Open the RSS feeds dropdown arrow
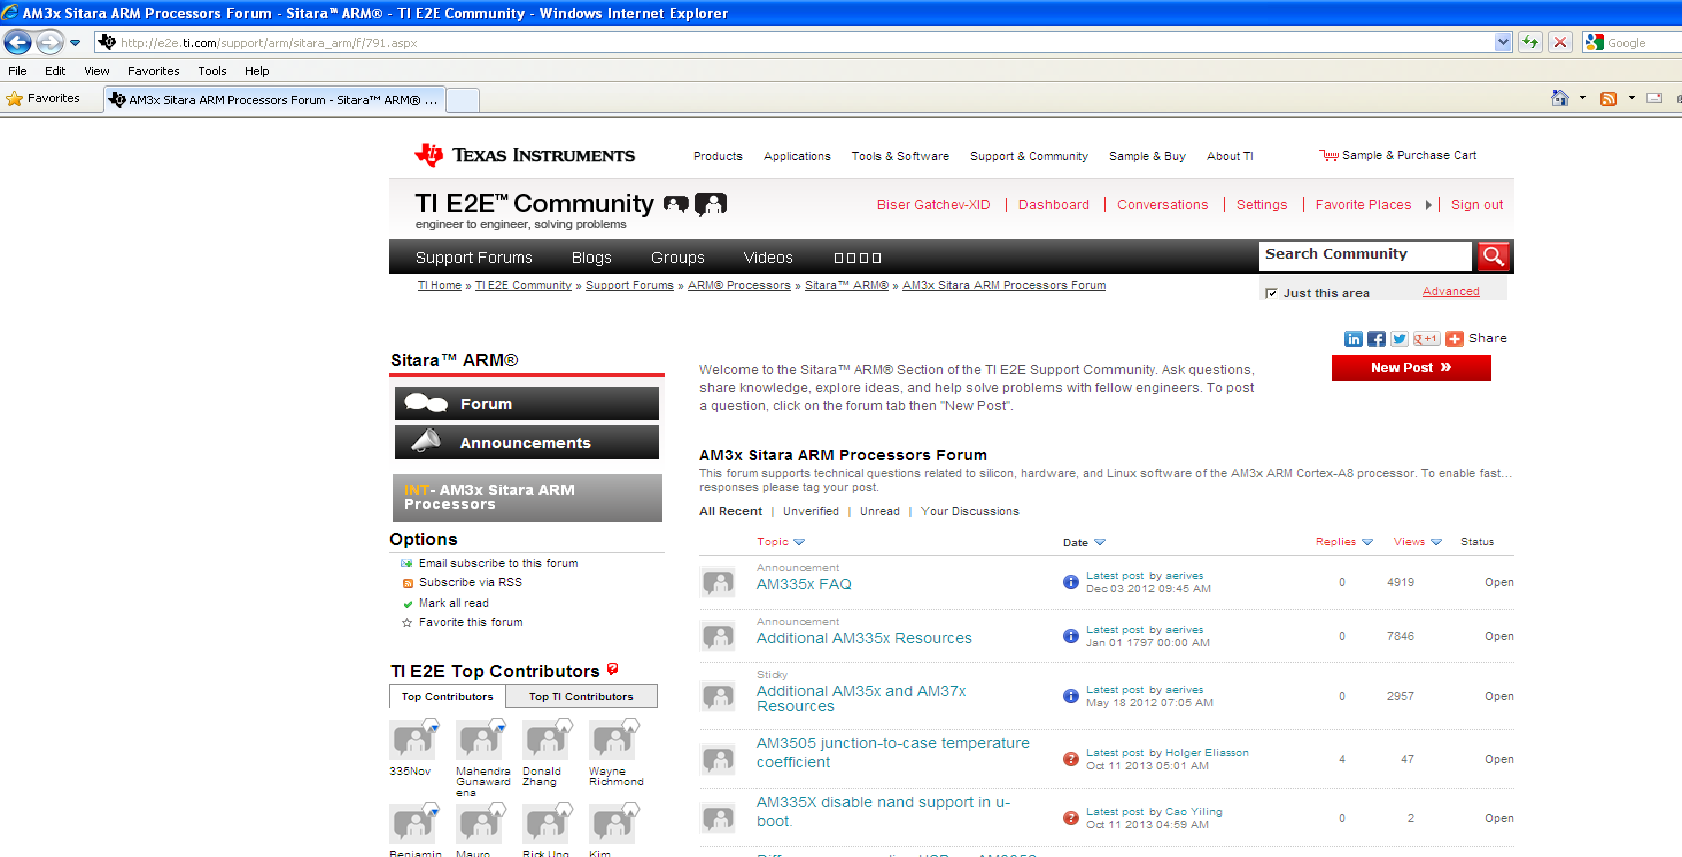The image size is (1682, 857). pos(1631,98)
